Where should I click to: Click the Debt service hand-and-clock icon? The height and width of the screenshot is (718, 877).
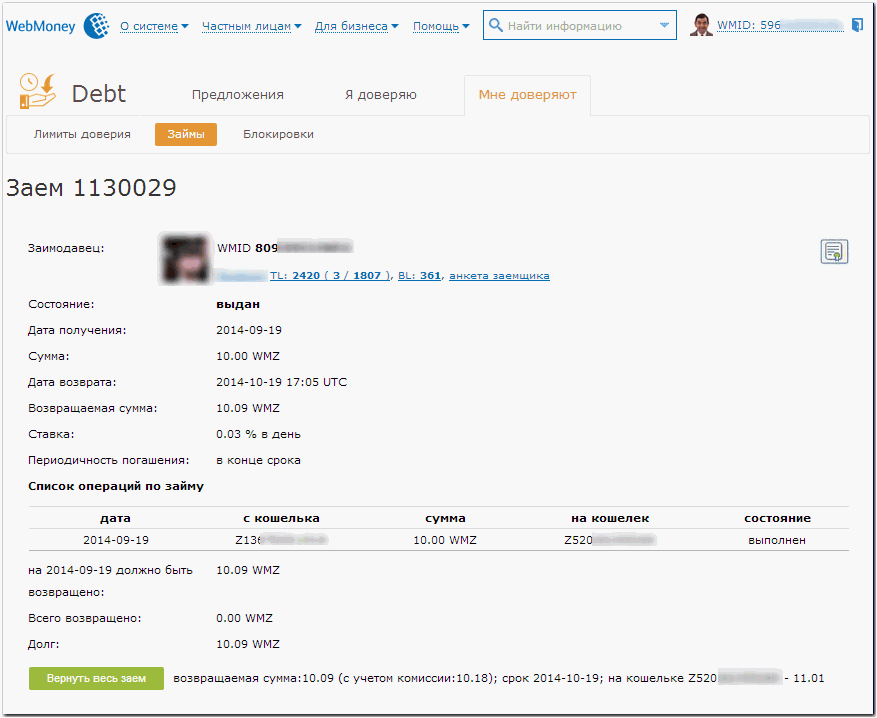coord(38,91)
